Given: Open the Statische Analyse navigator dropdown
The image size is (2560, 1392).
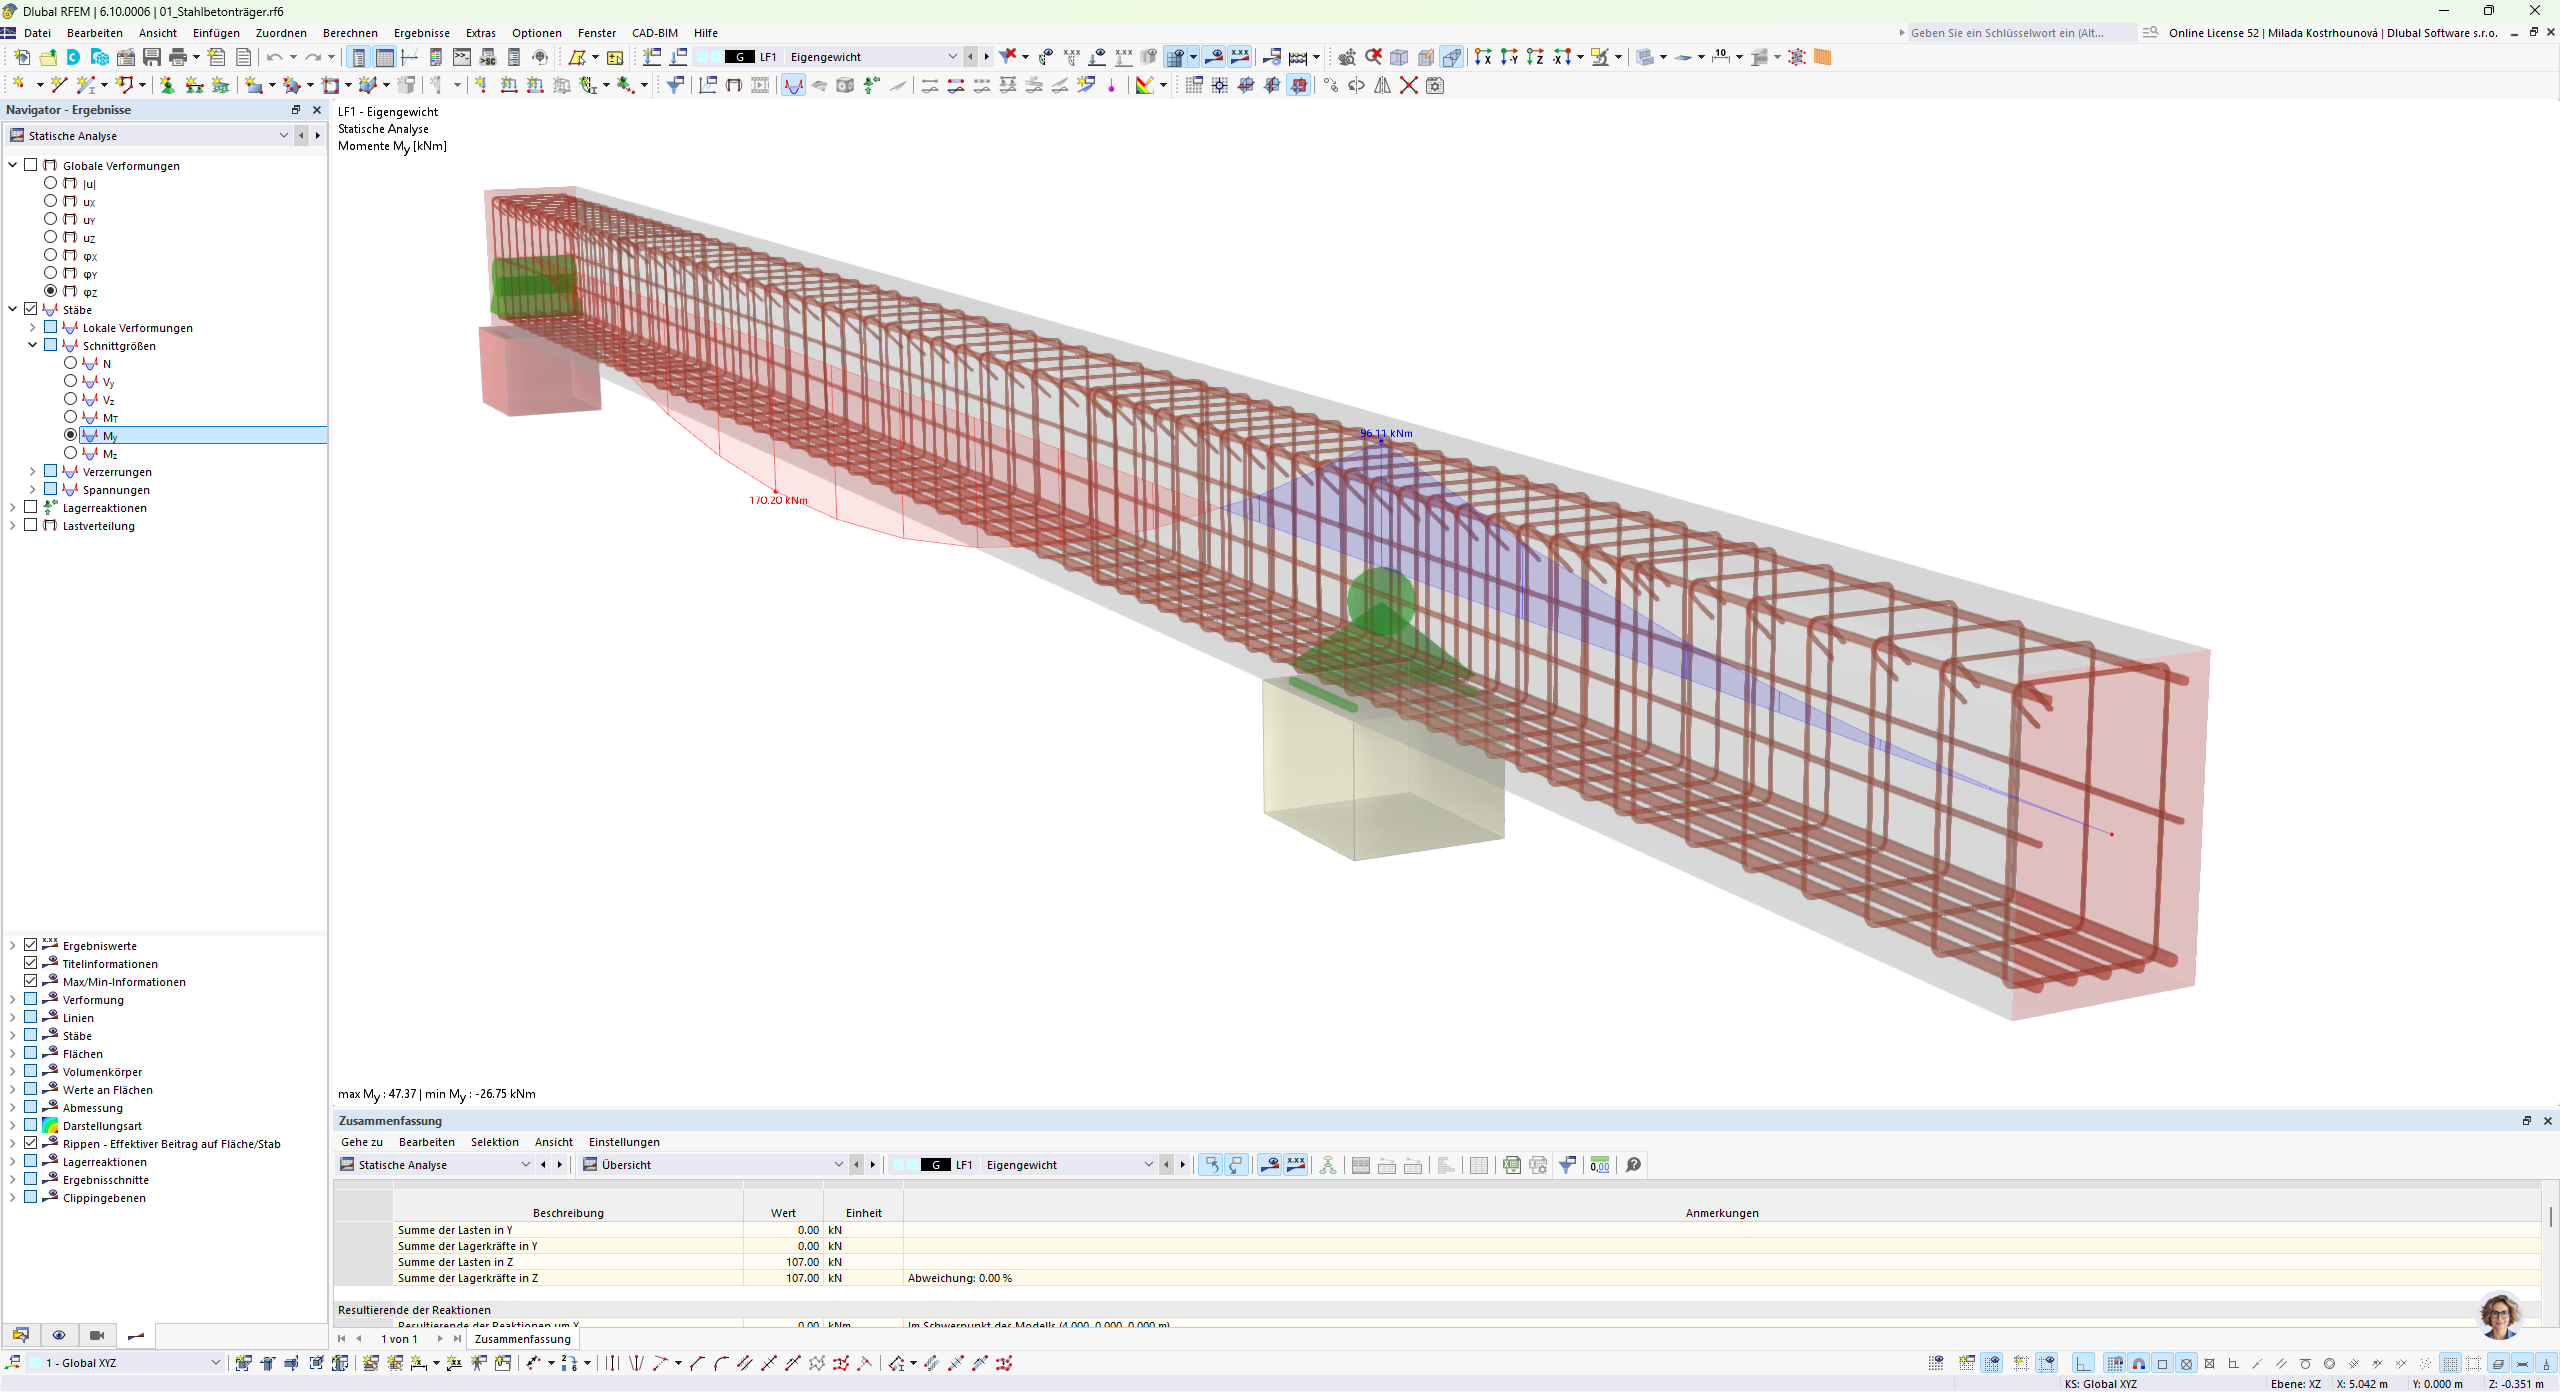Looking at the screenshot, I should pyautogui.click(x=283, y=136).
